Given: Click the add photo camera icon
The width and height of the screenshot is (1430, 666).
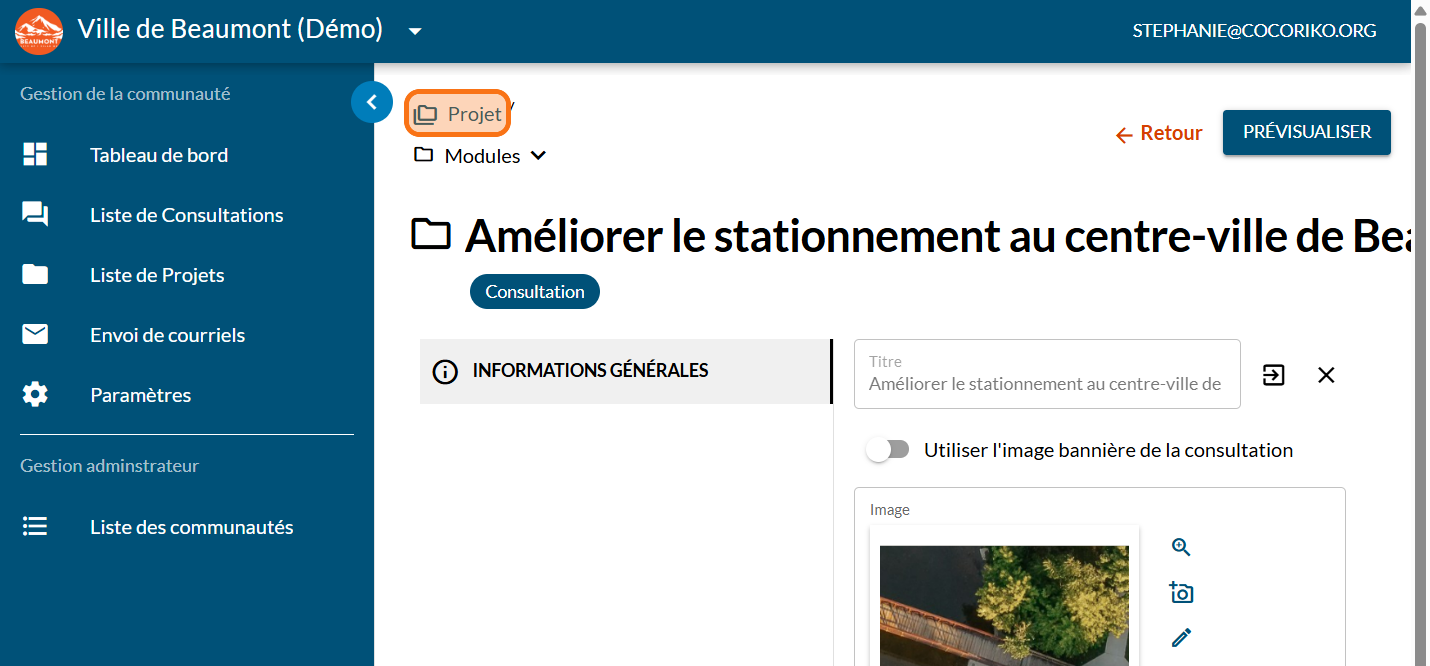Looking at the screenshot, I should click(x=1181, y=593).
